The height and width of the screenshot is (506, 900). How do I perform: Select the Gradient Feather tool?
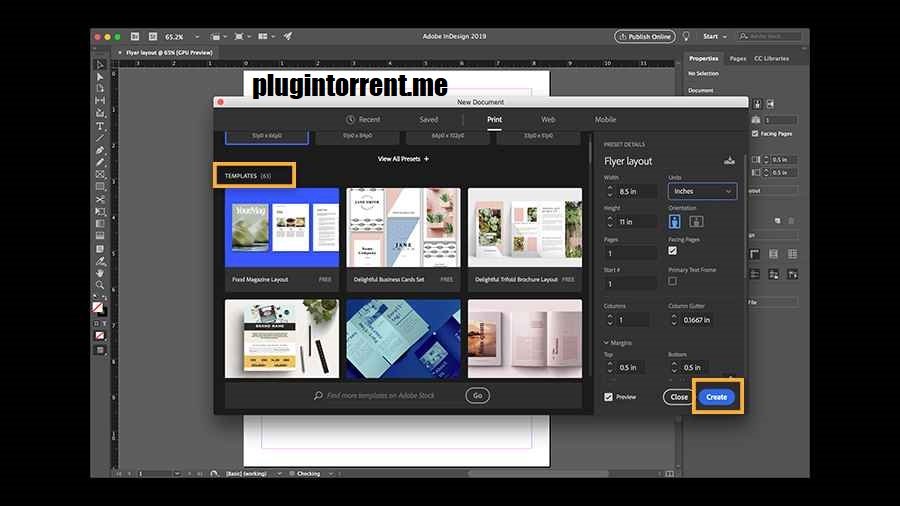[100, 236]
